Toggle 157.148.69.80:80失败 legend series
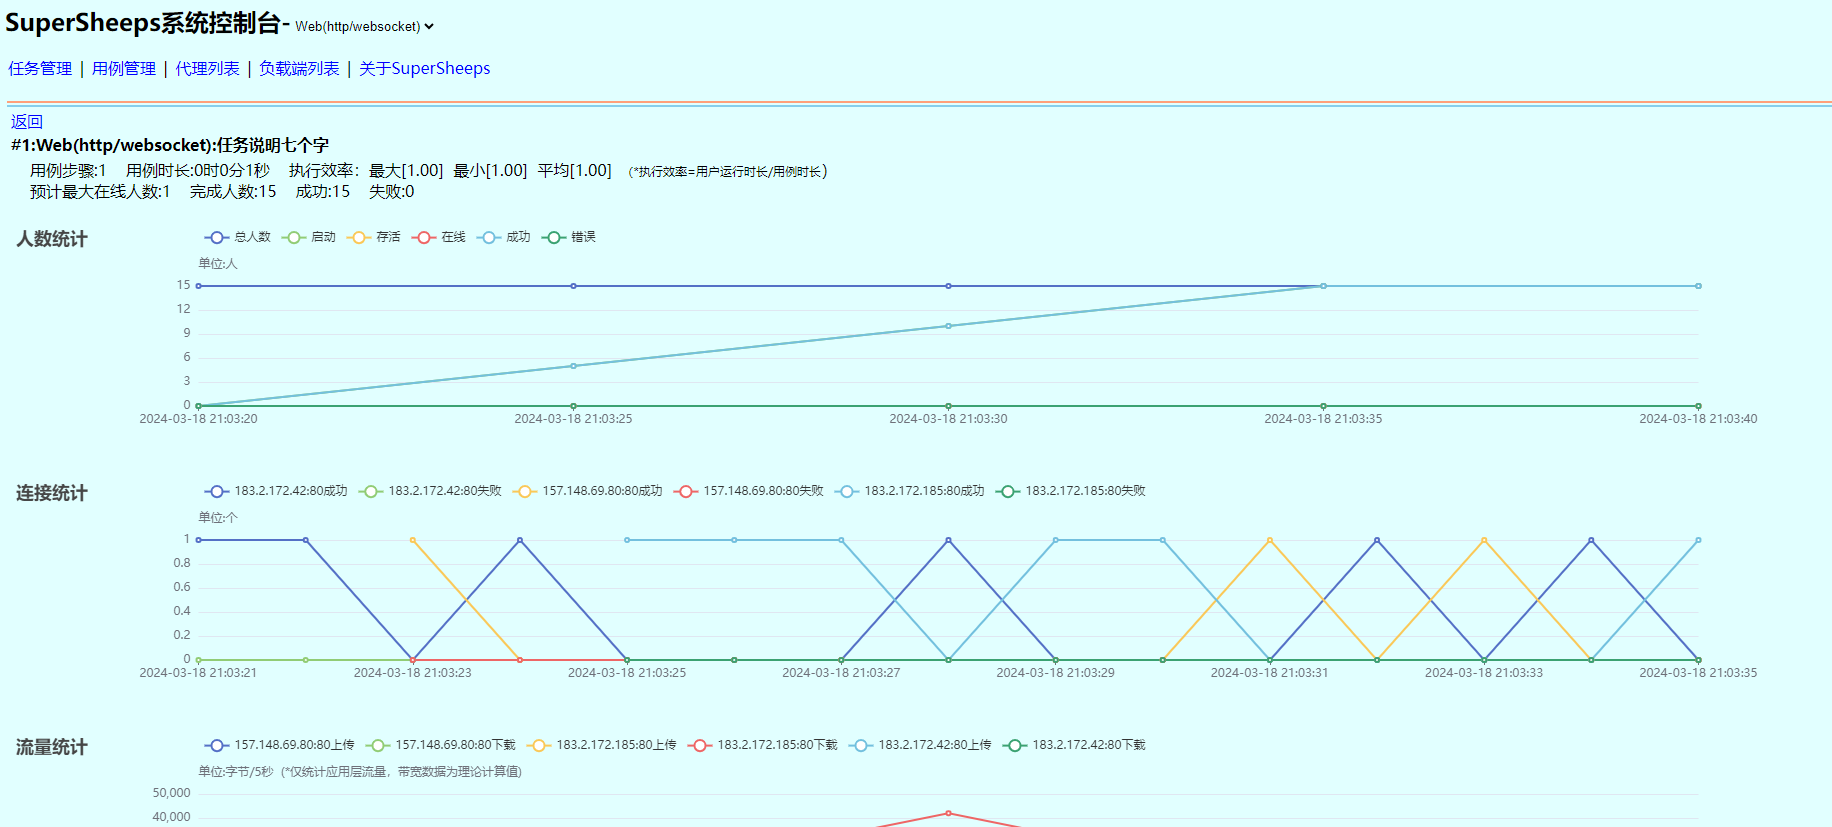This screenshot has height=827, width=1832. tap(749, 491)
